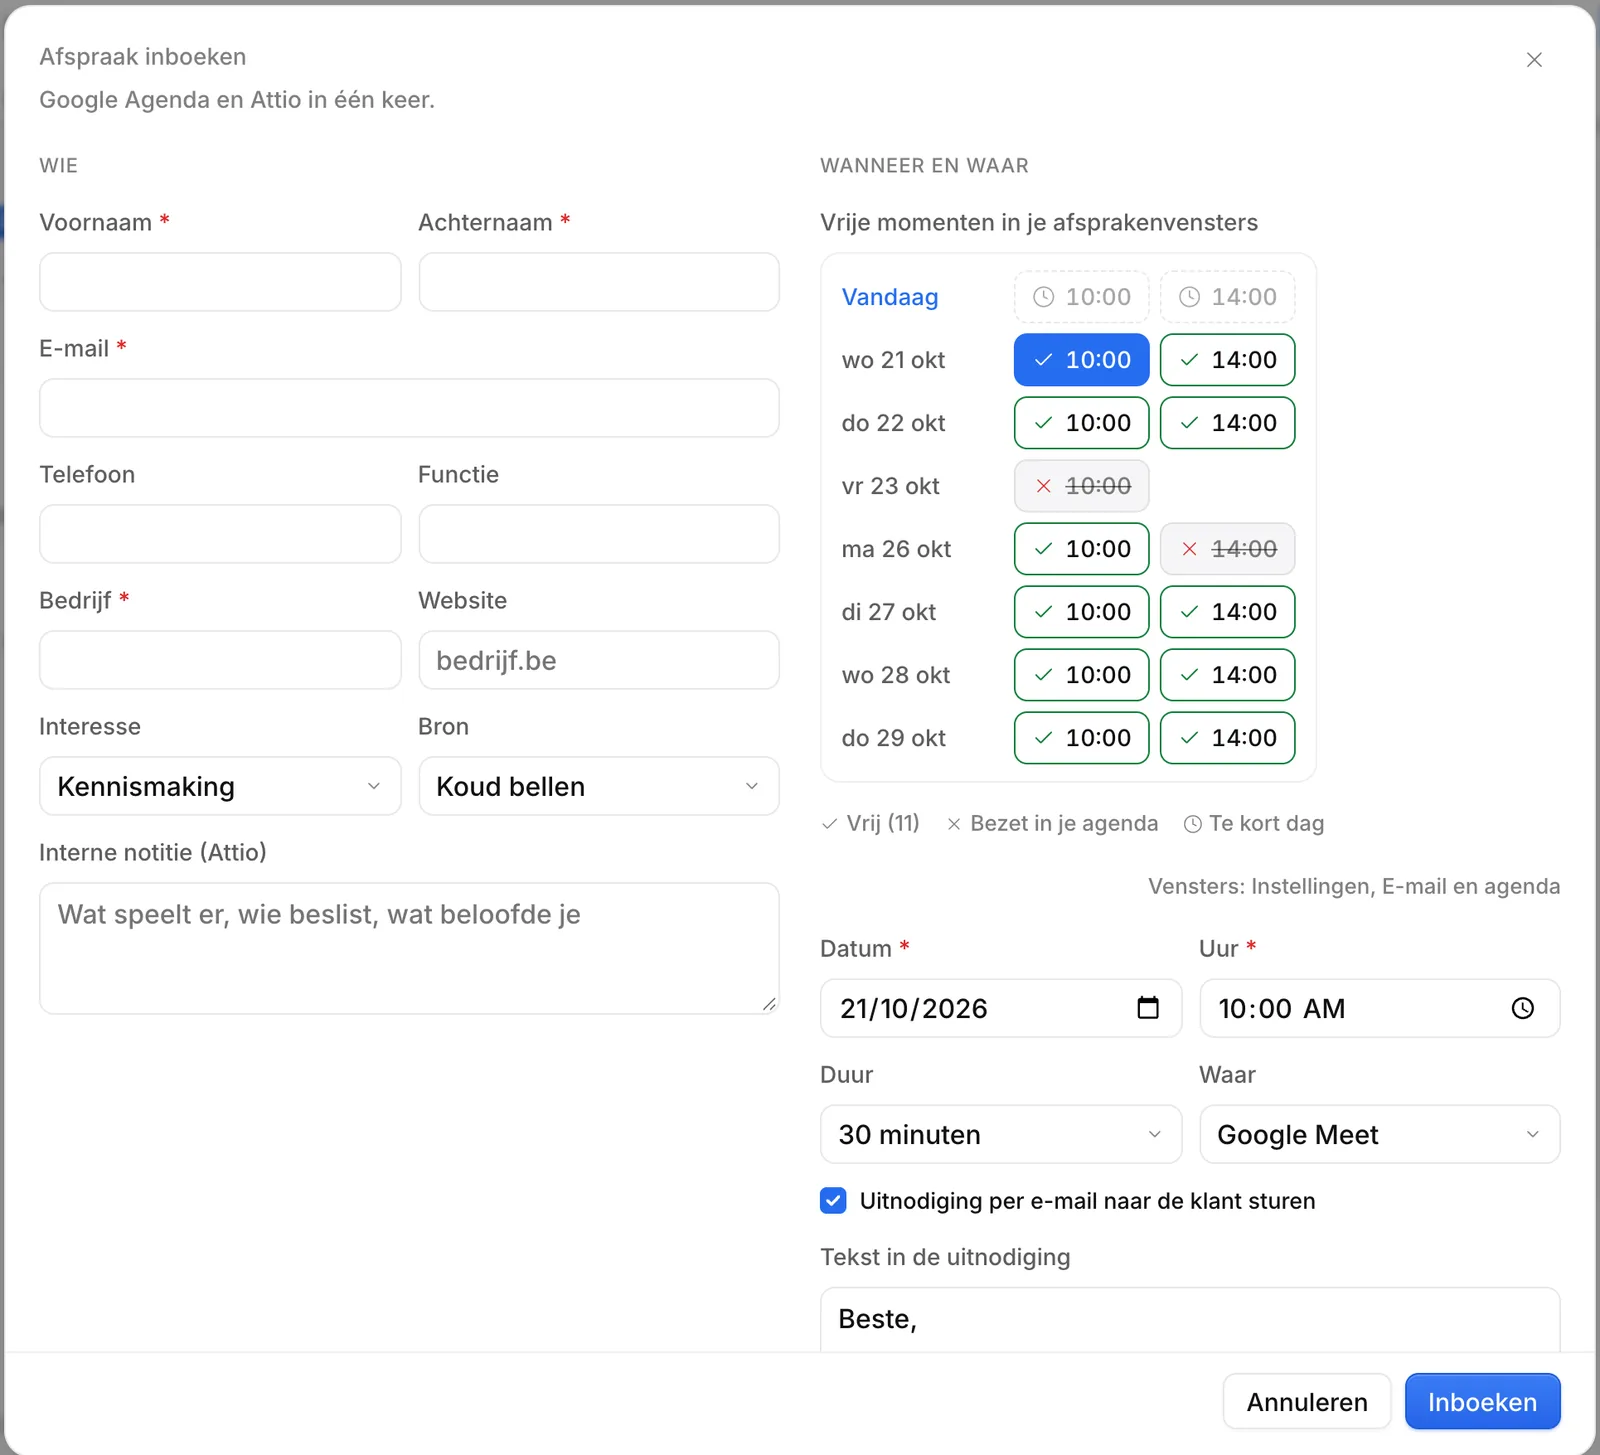Click the occupied vr 23 okt 10:00 slot
Image resolution: width=1600 pixels, height=1455 pixels.
1081,486
